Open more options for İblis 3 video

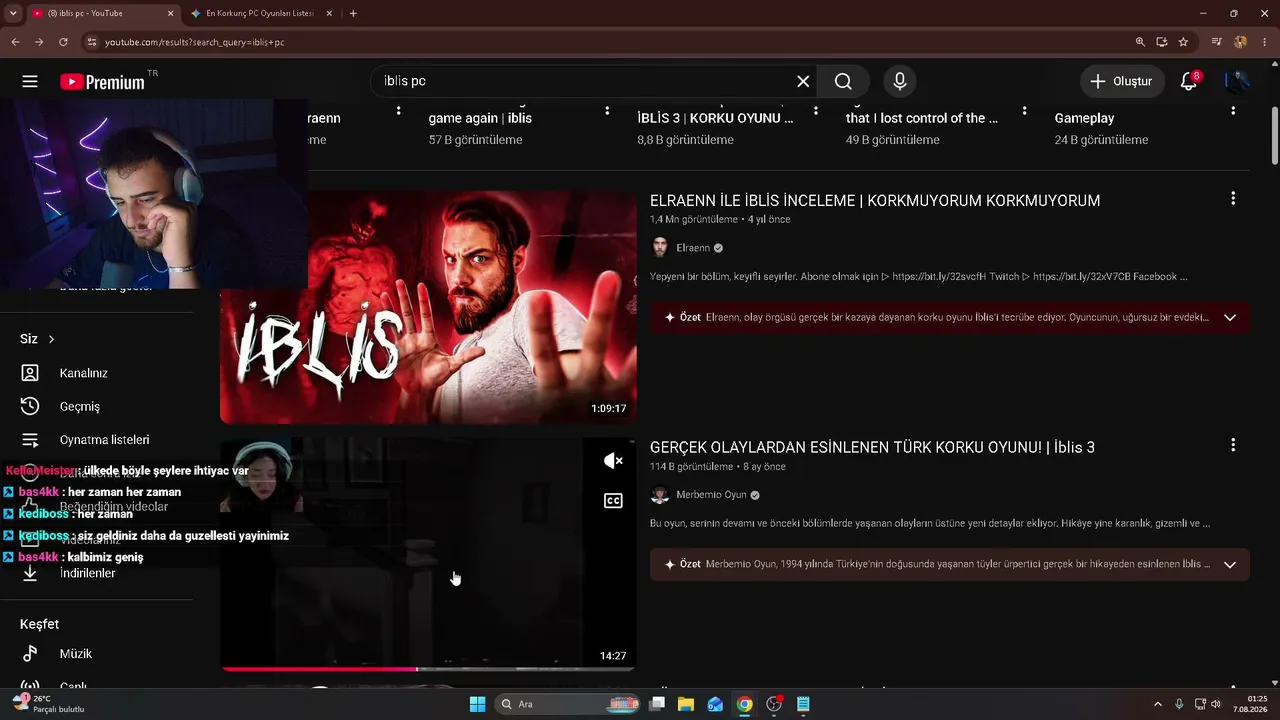(x=1233, y=445)
